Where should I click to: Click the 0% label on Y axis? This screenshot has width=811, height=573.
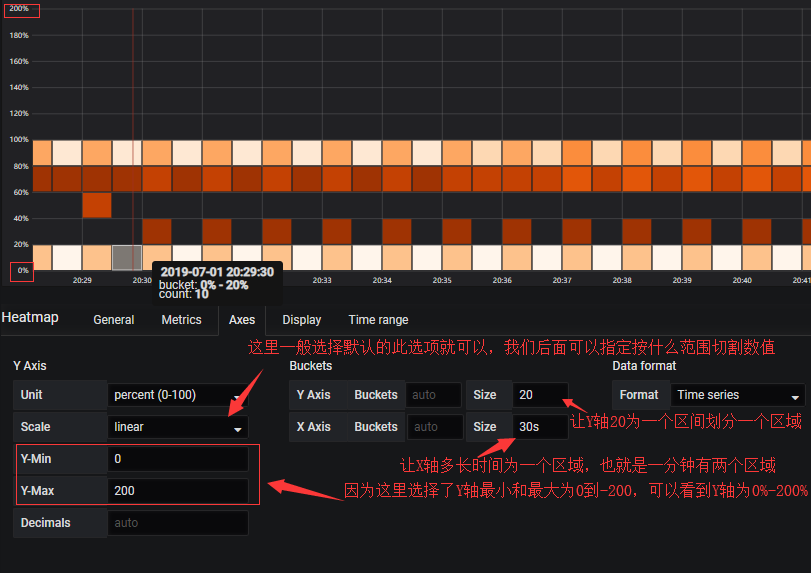pyautogui.click(x=23, y=271)
